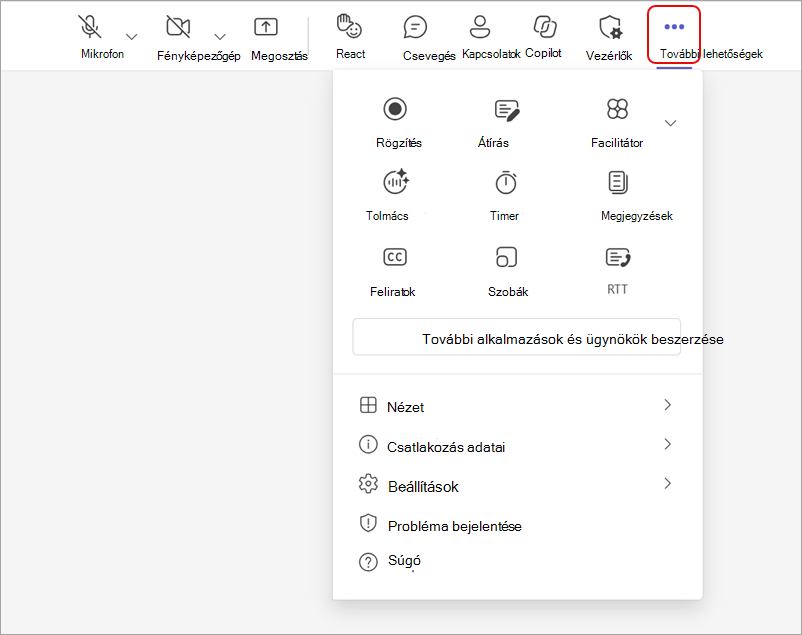802x635 pixels.
Task: Open the Nézet view submenu
Action: (x=517, y=406)
